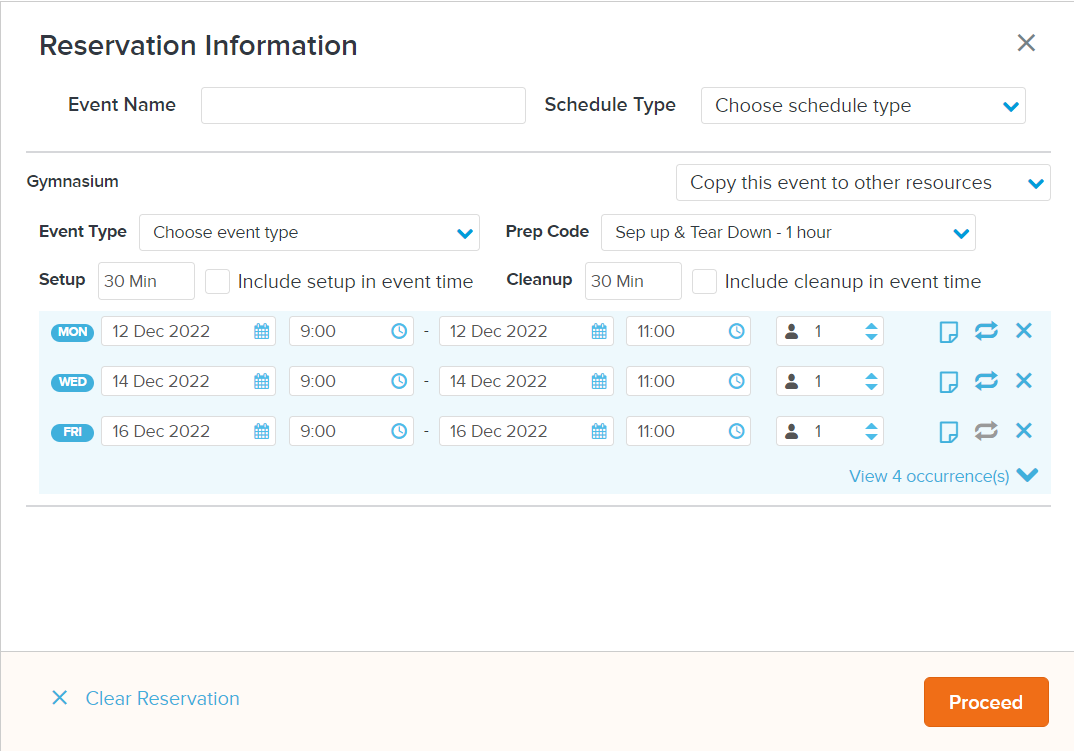The width and height of the screenshot is (1074, 751).
Task: Check Include cleanup in event time
Action: (x=704, y=281)
